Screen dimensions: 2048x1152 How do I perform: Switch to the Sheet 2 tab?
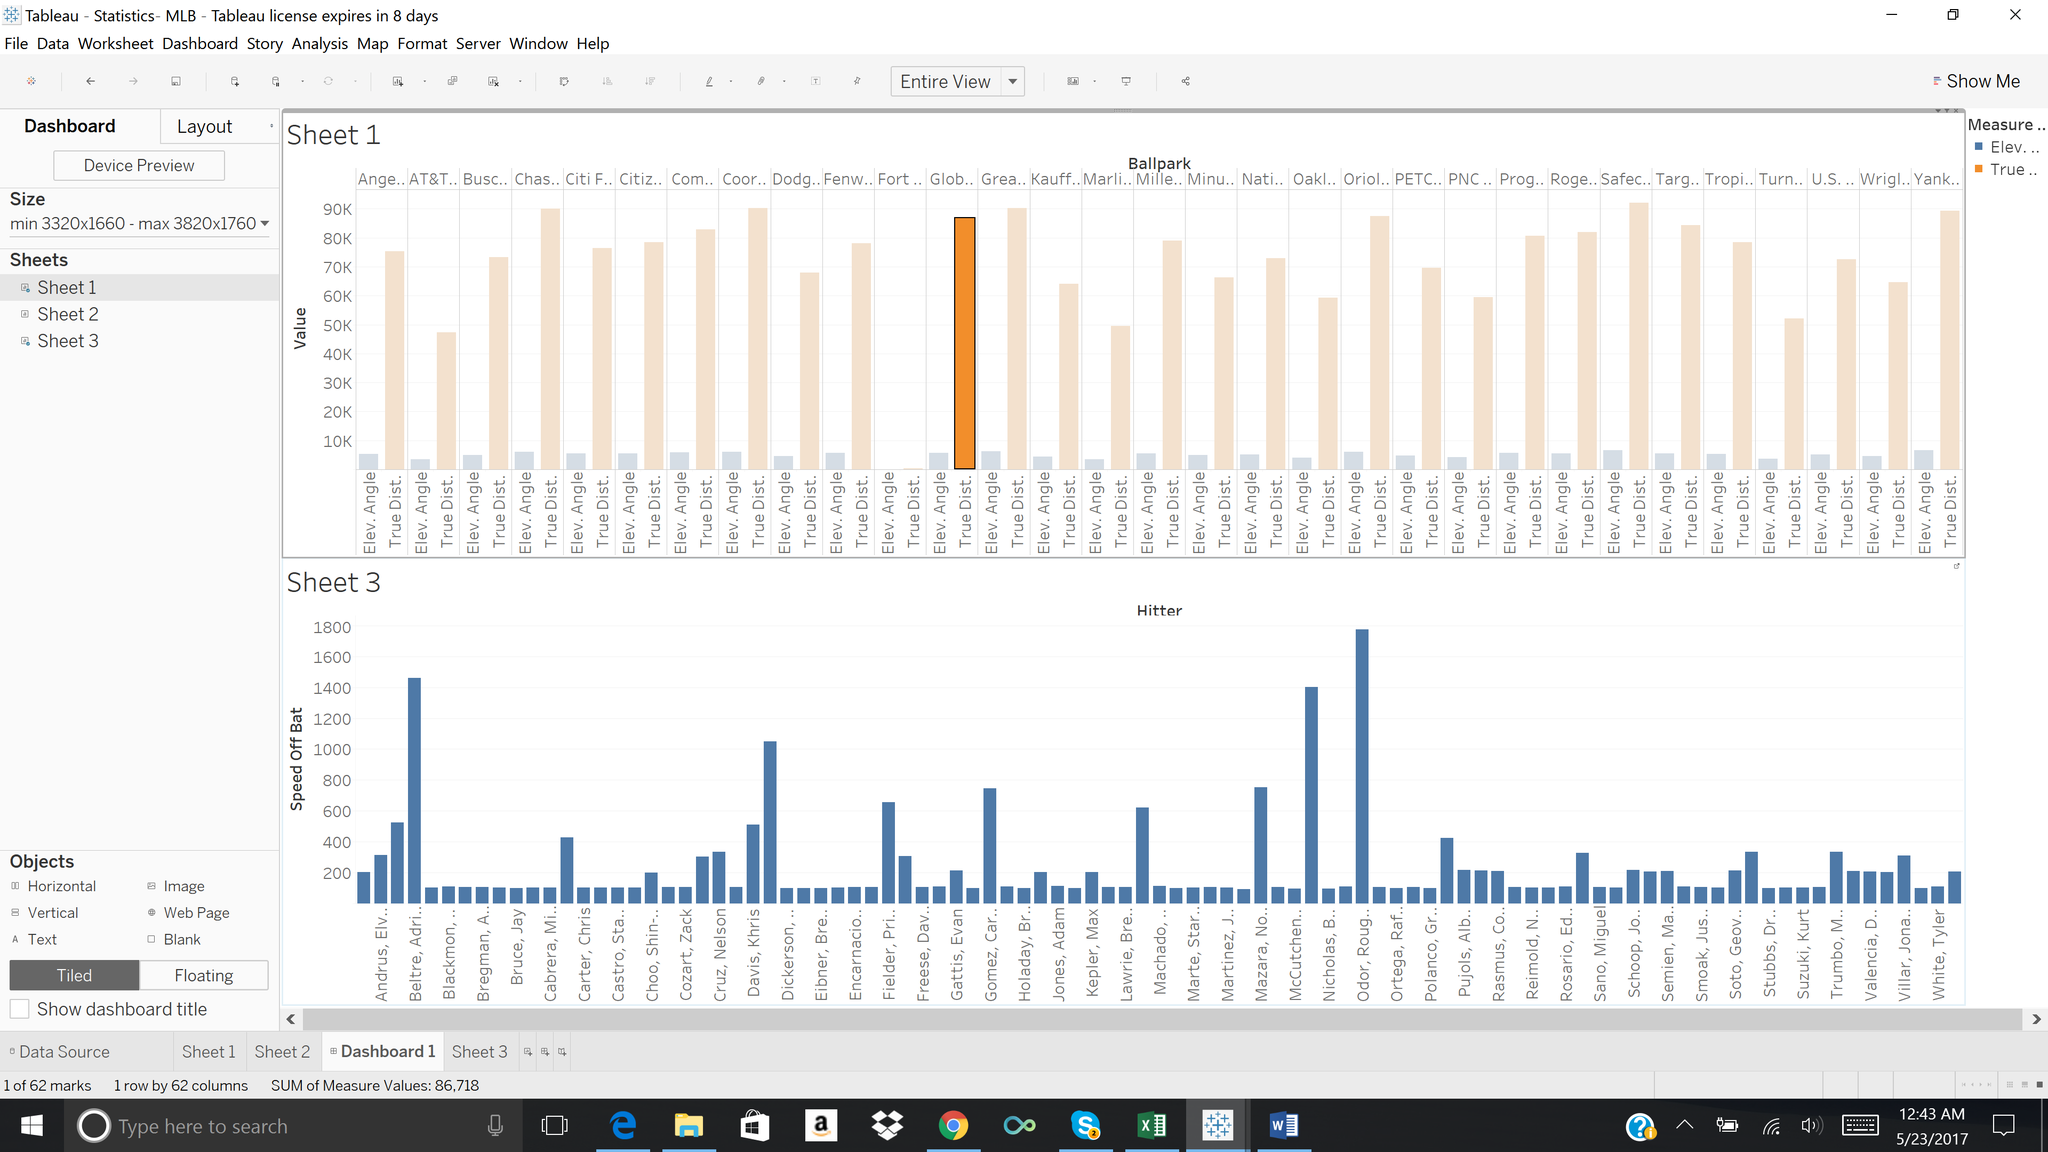pyautogui.click(x=282, y=1051)
